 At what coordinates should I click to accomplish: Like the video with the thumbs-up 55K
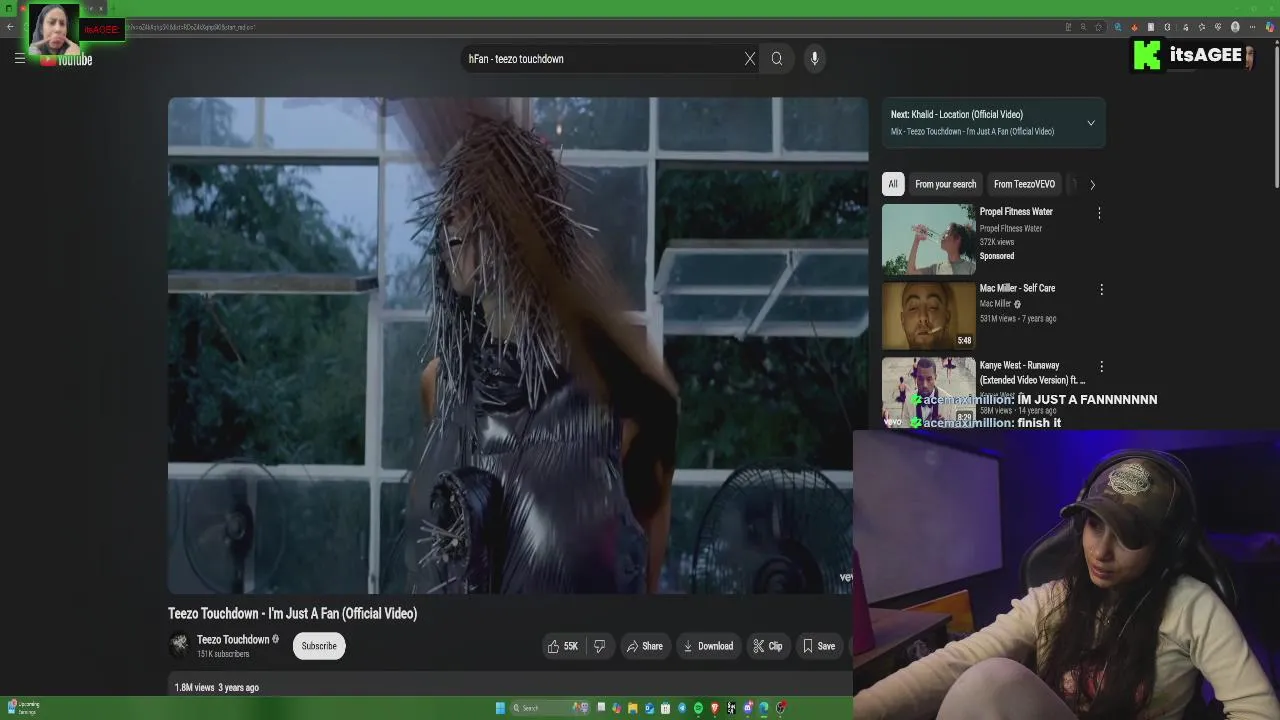[562, 646]
